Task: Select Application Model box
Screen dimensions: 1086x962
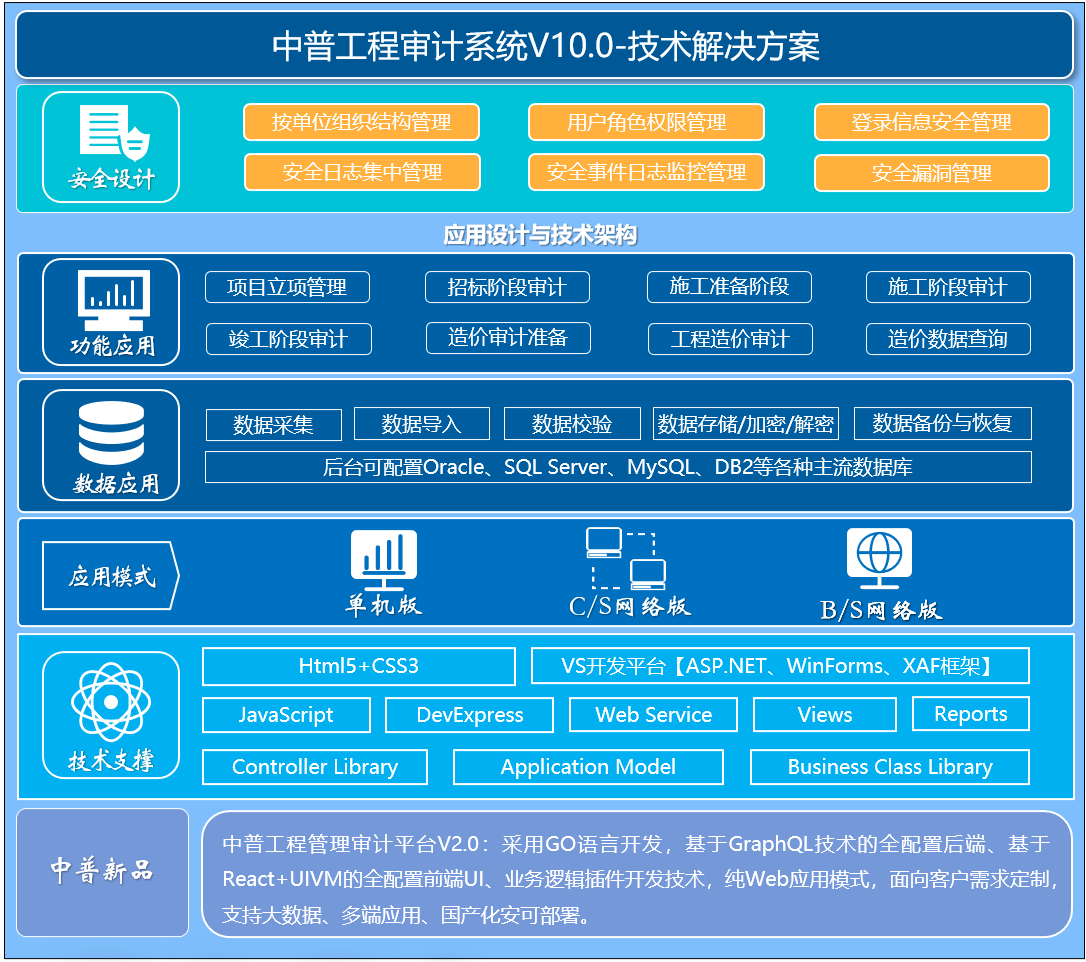Action: click(x=588, y=767)
